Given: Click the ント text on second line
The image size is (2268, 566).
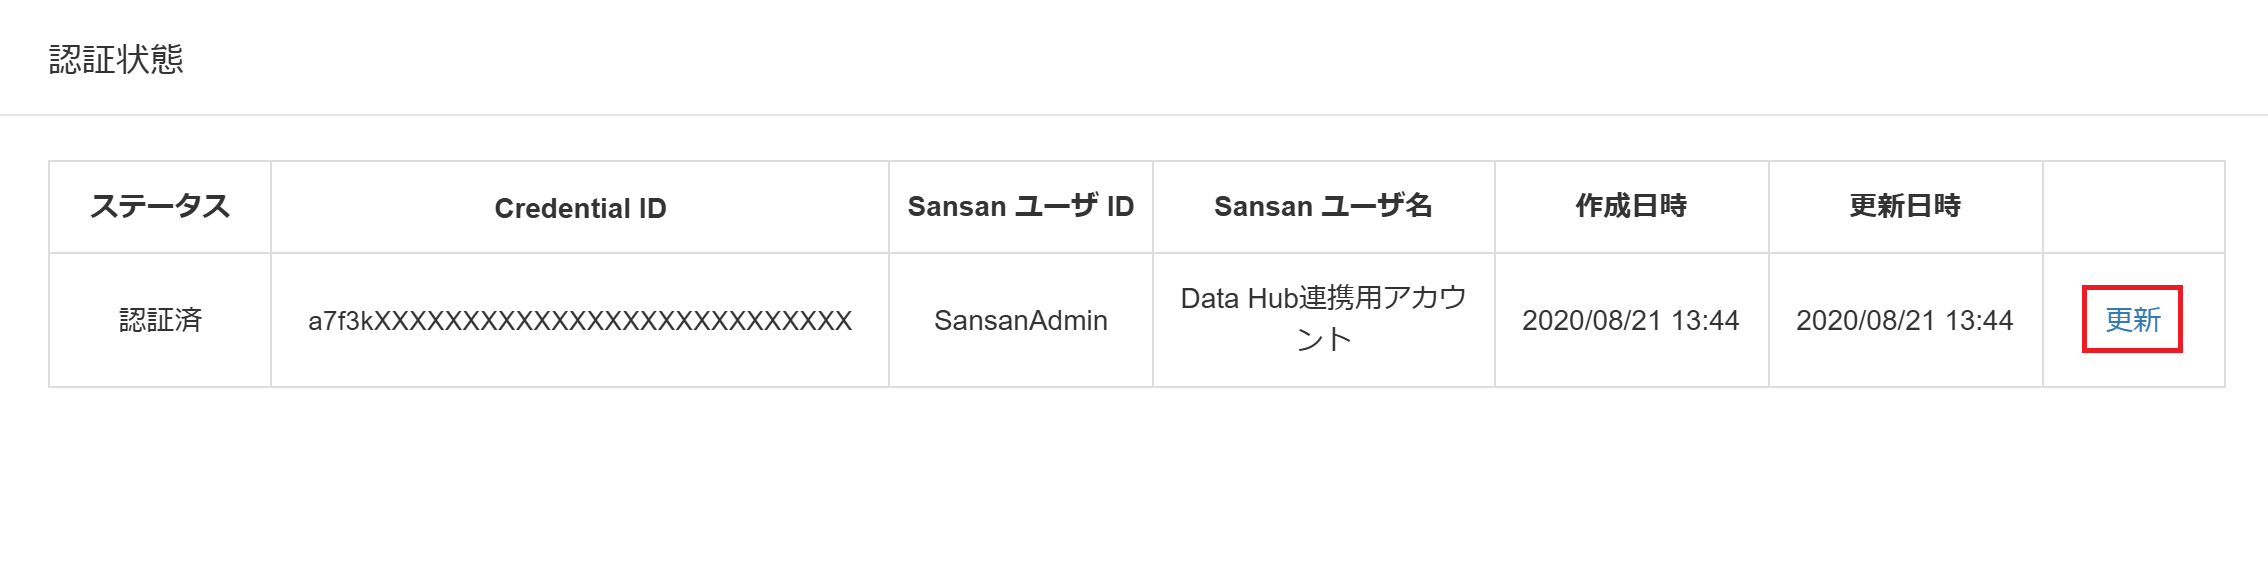Looking at the screenshot, I should pos(1324,340).
